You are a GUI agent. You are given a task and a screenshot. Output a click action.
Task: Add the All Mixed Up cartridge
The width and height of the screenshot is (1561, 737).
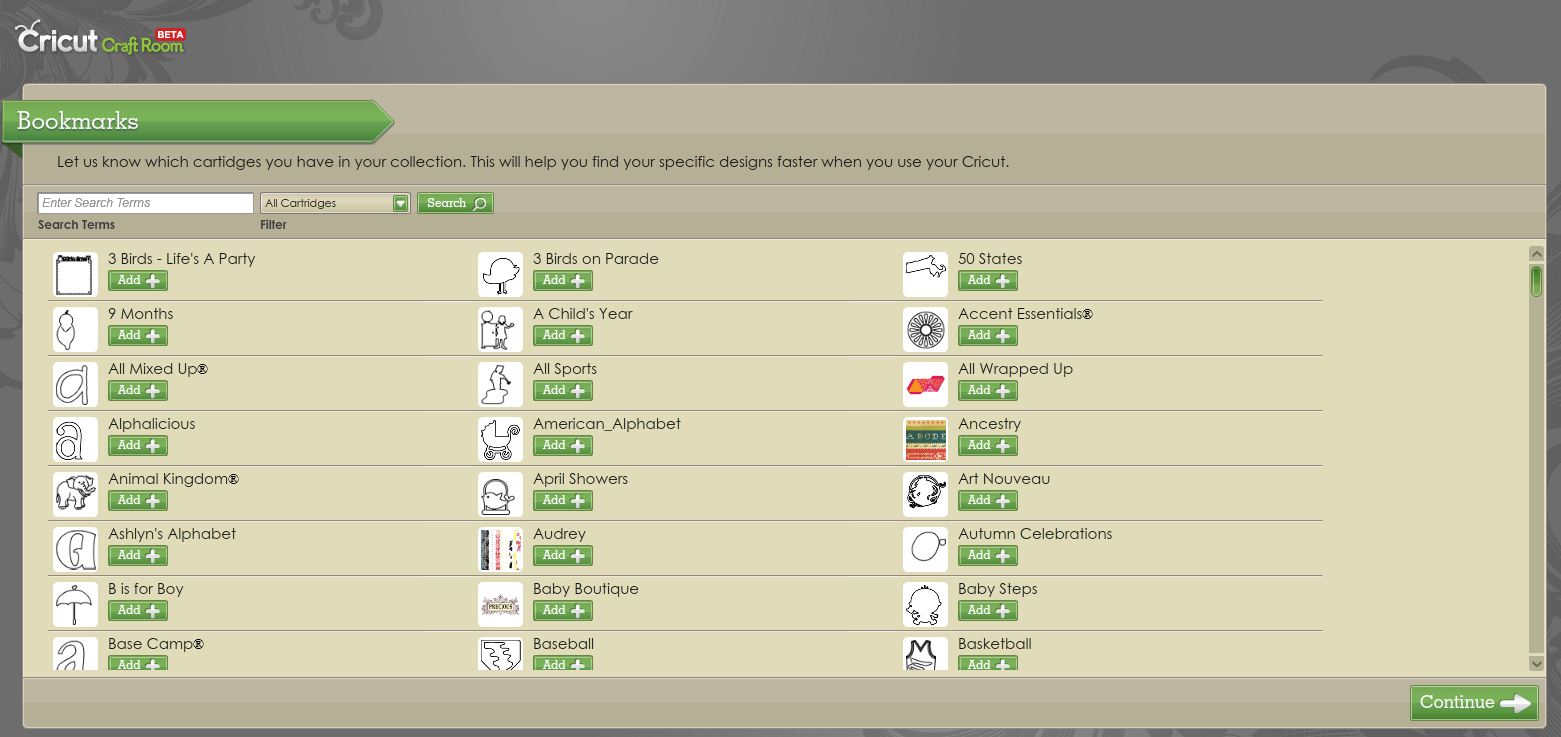pos(138,391)
